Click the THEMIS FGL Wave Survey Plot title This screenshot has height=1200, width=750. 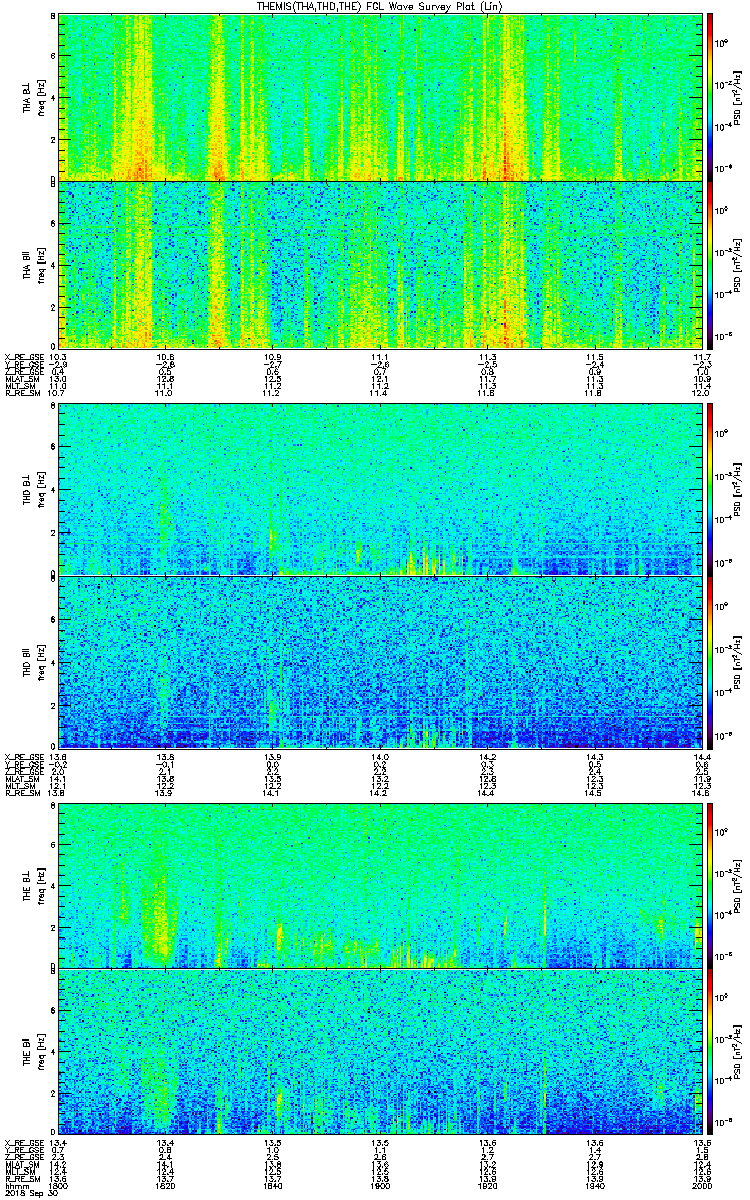tap(380, 6)
